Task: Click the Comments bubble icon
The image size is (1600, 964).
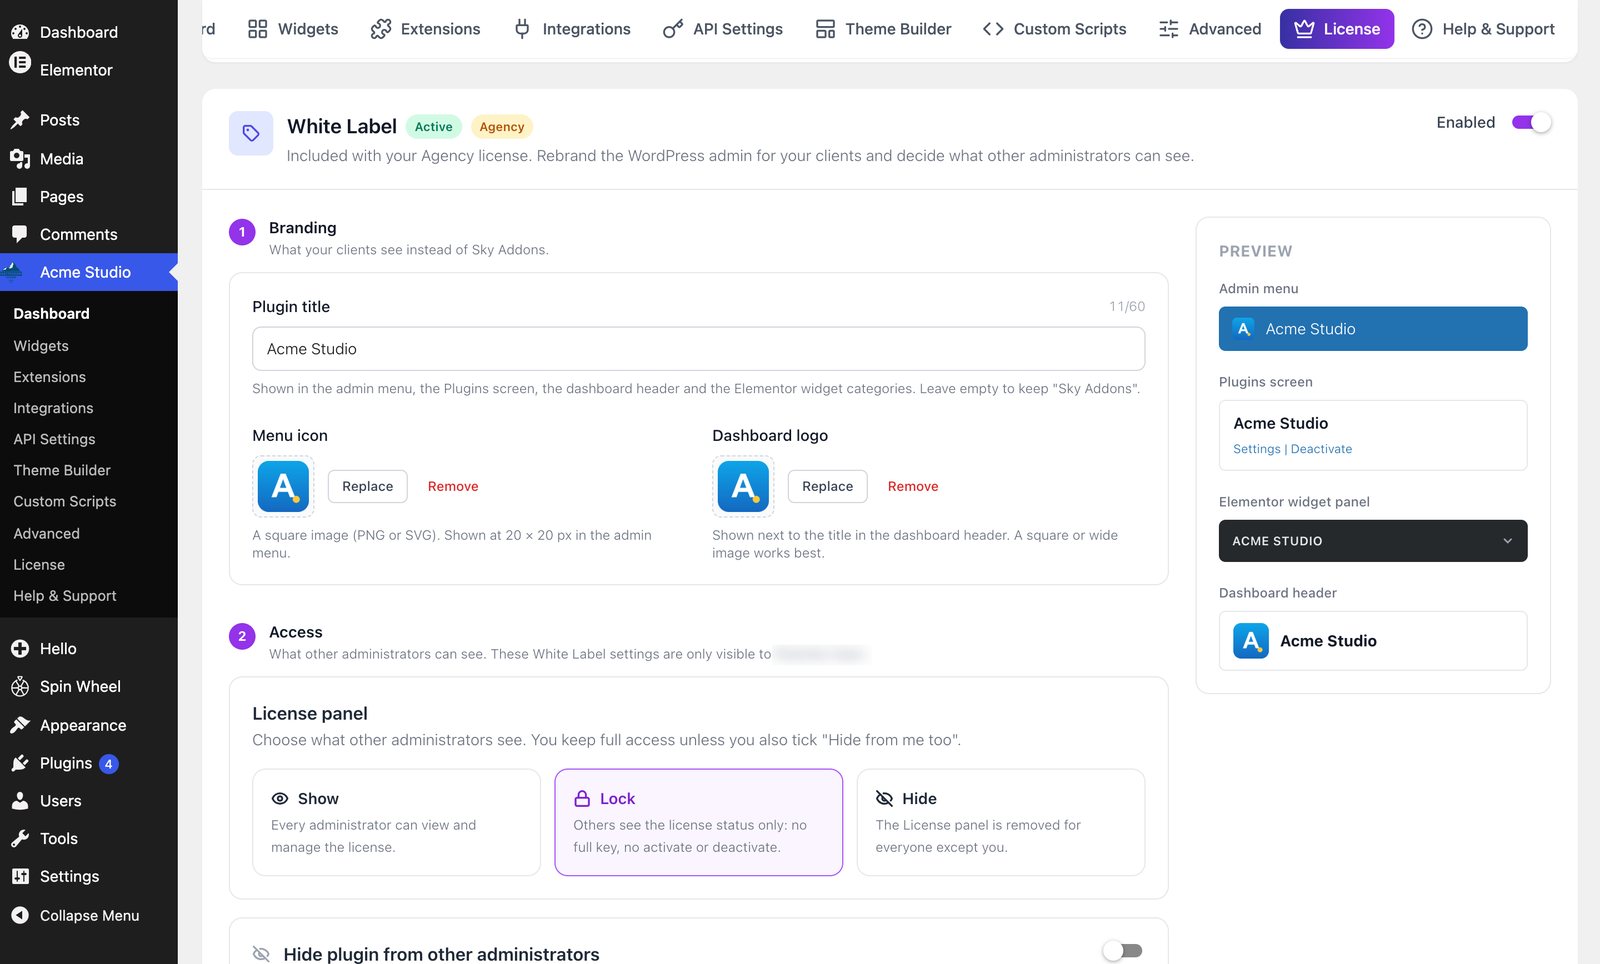Action: click(20, 234)
